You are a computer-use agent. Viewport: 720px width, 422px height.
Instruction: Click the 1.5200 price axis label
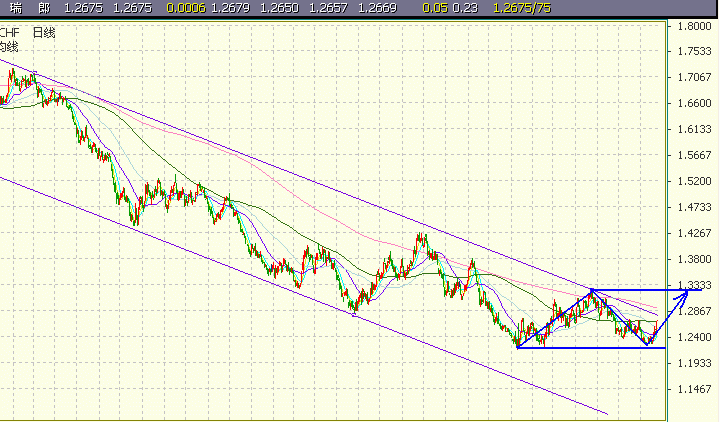pyautogui.click(x=694, y=181)
